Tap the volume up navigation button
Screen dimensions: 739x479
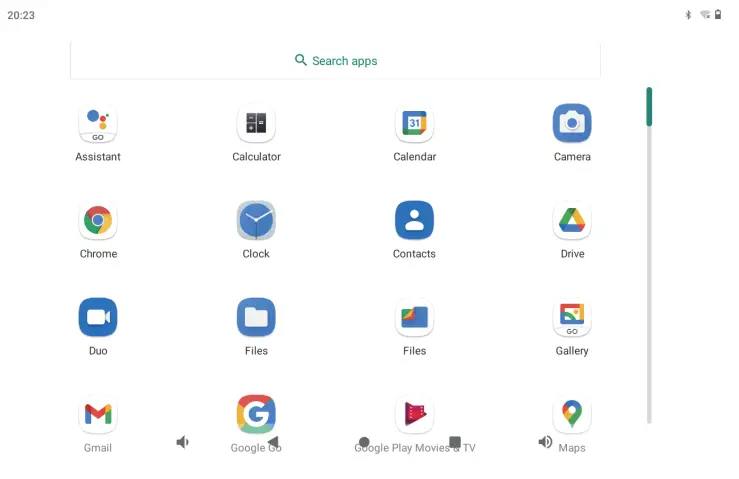click(x=545, y=442)
